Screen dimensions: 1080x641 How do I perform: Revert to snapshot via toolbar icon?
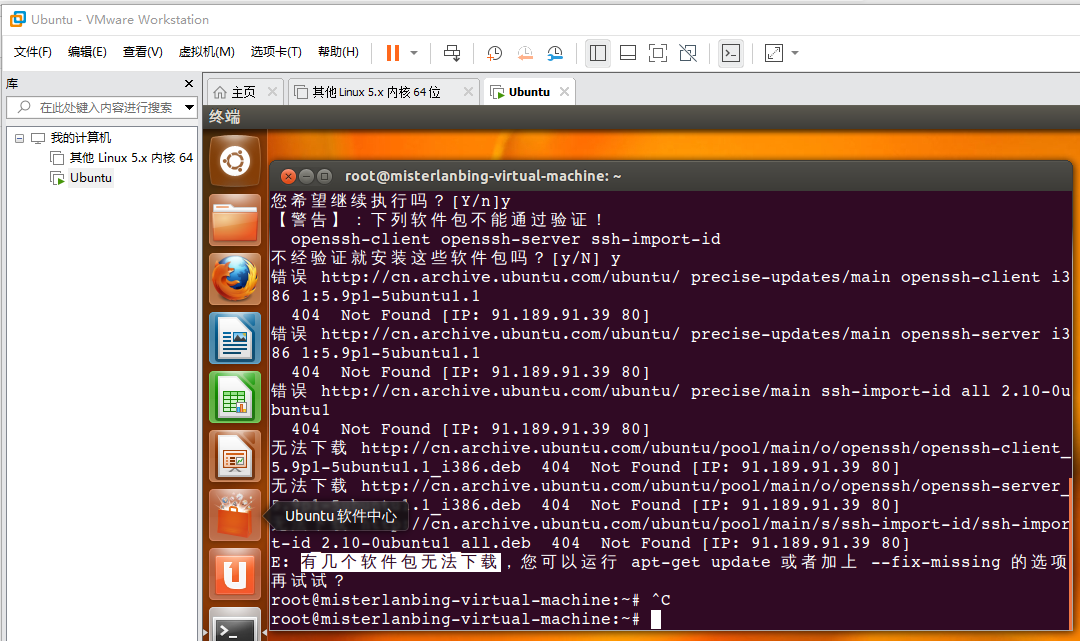(x=525, y=53)
